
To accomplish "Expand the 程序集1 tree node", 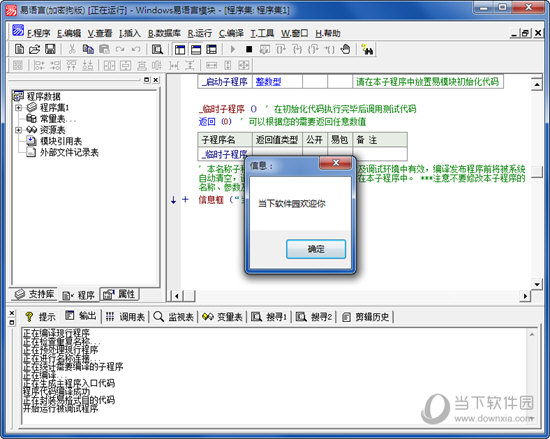I will coord(18,108).
